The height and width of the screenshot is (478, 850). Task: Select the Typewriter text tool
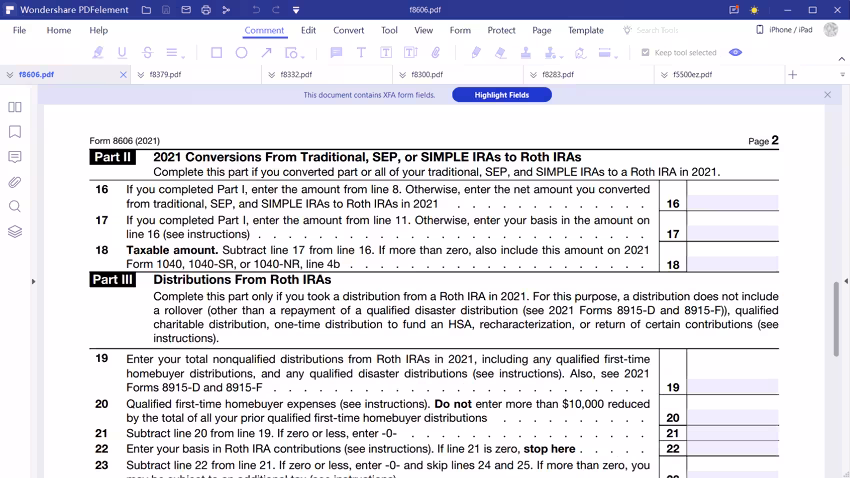[361, 53]
